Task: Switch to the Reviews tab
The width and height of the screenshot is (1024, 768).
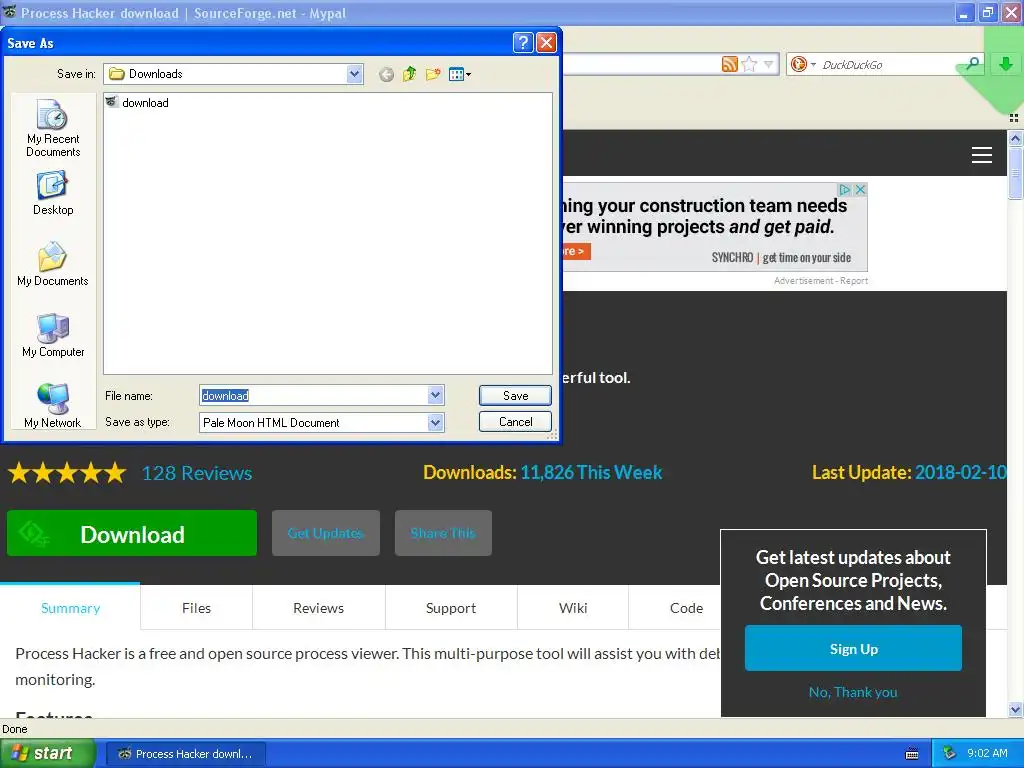Action: coord(319,608)
